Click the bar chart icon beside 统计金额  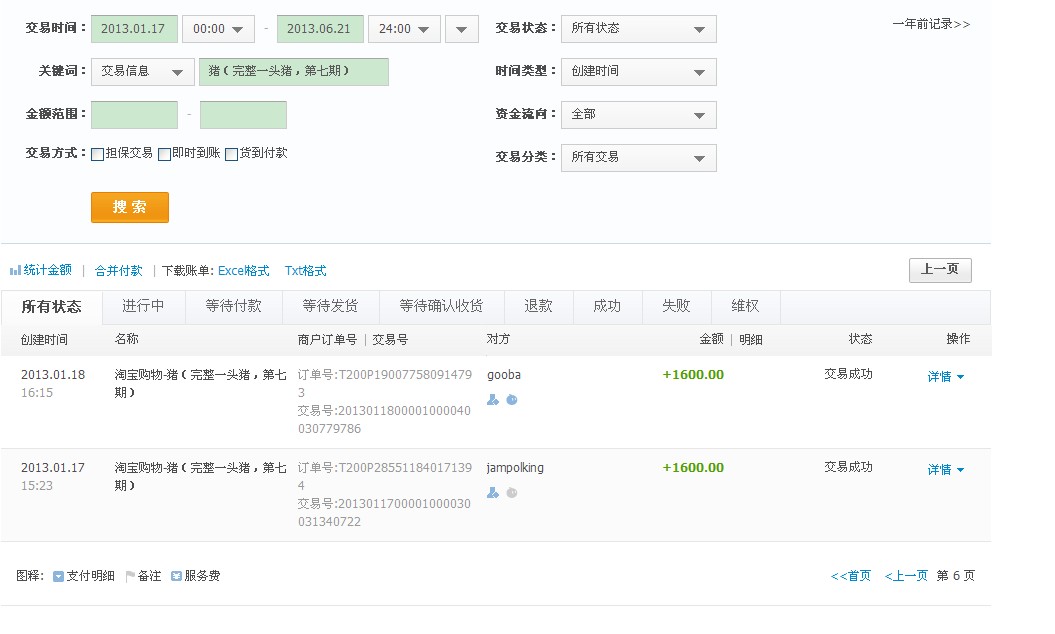point(15,270)
